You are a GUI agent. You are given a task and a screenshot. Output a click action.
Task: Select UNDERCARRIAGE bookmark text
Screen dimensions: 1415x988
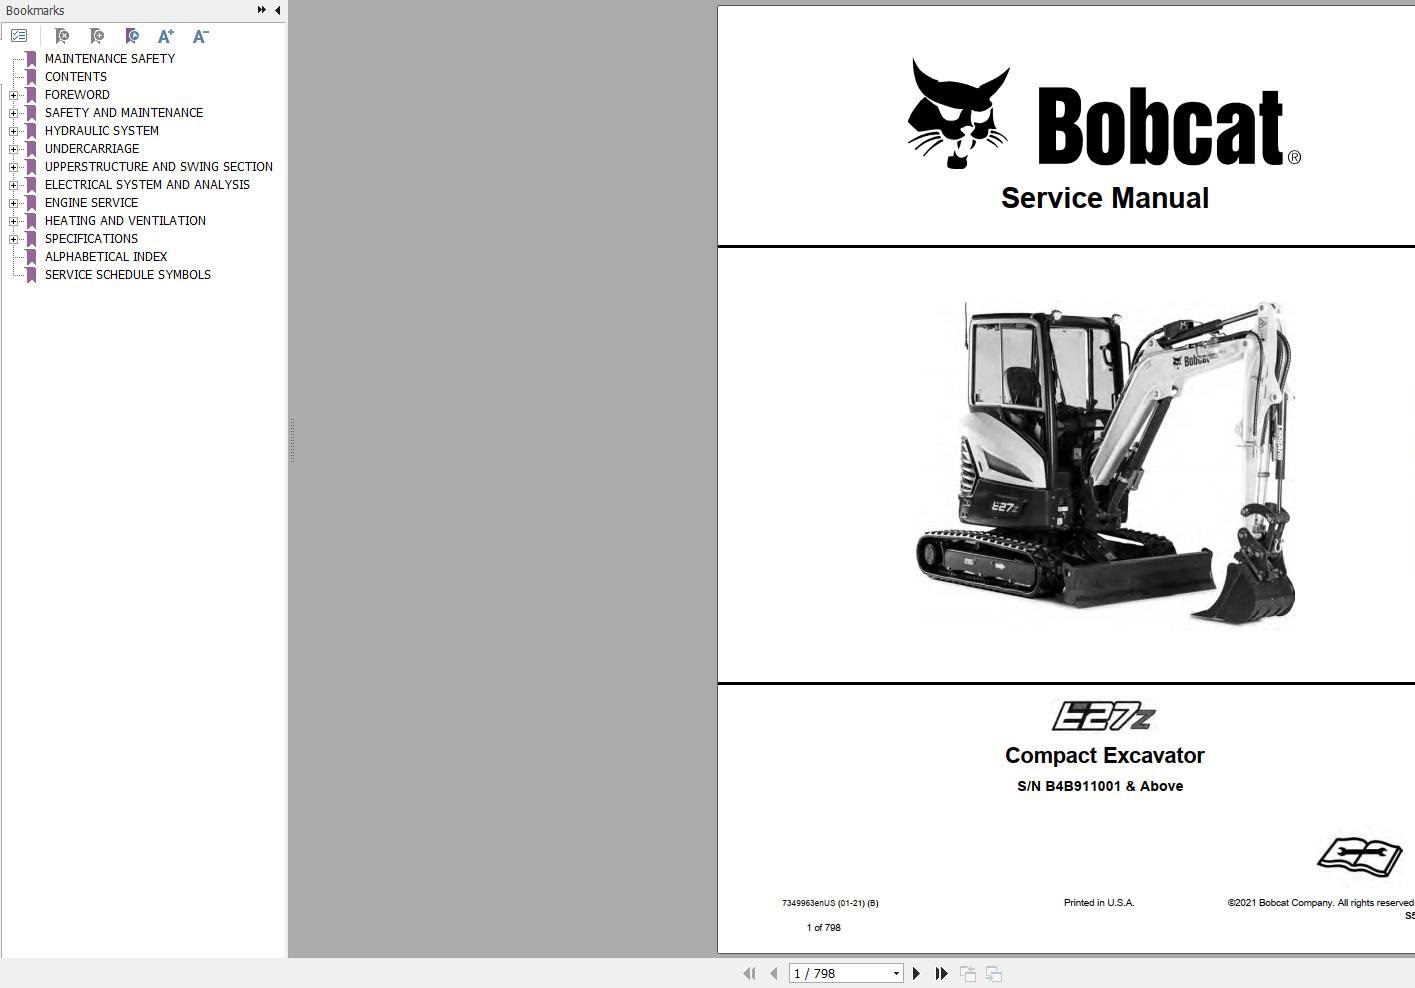[92, 149]
